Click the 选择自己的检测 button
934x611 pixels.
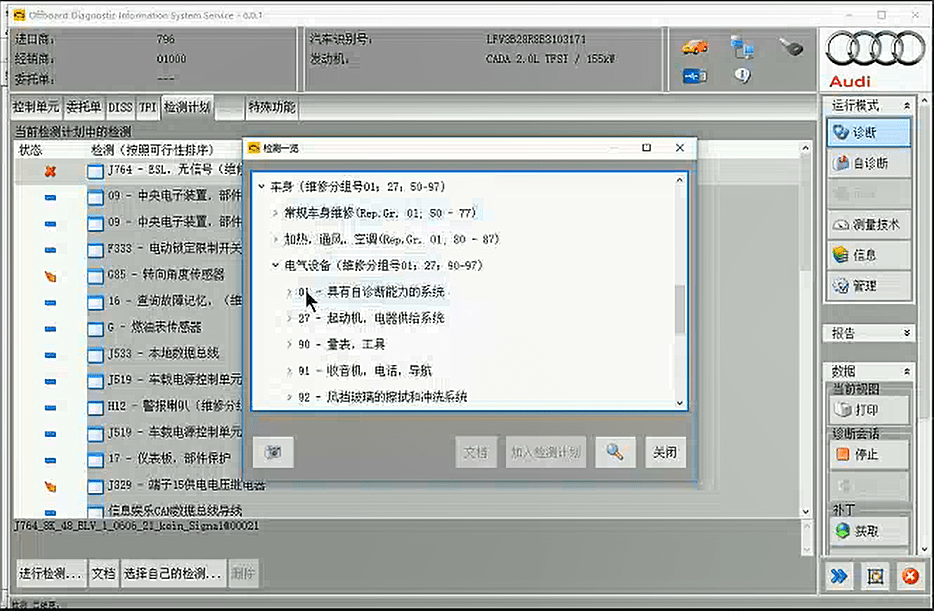[x=172, y=573]
